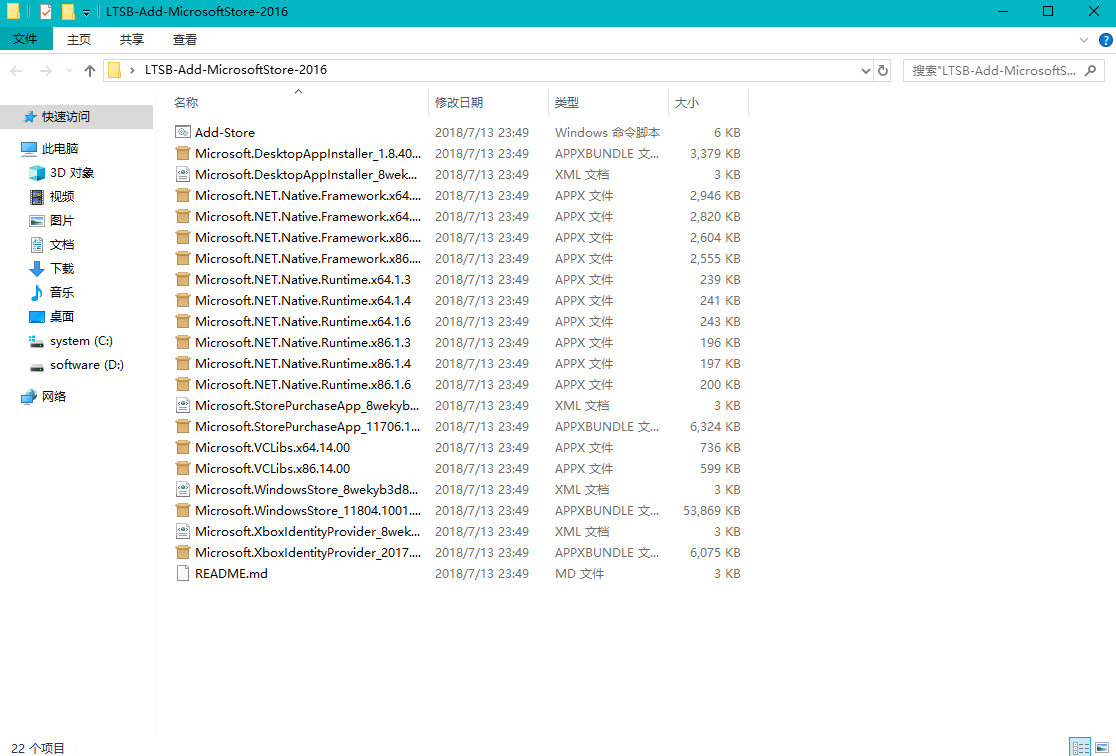Screen dimensions: 1116x756
Task: Select 网络 in navigation pane
Action: (53, 397)
